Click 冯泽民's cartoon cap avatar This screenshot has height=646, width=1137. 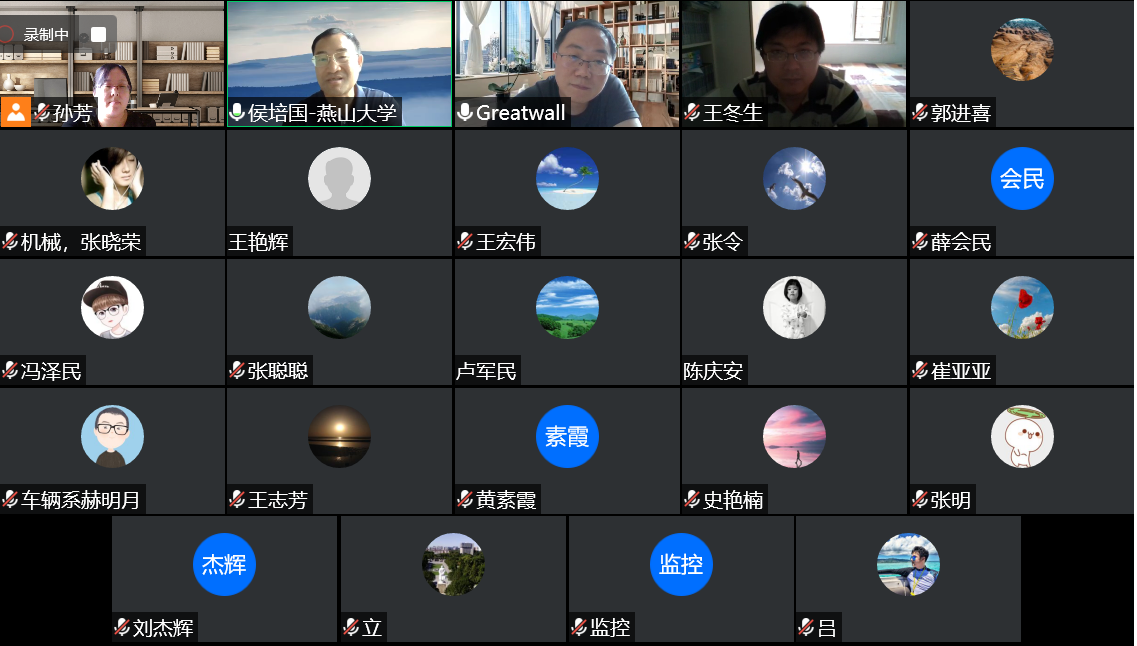112,307
